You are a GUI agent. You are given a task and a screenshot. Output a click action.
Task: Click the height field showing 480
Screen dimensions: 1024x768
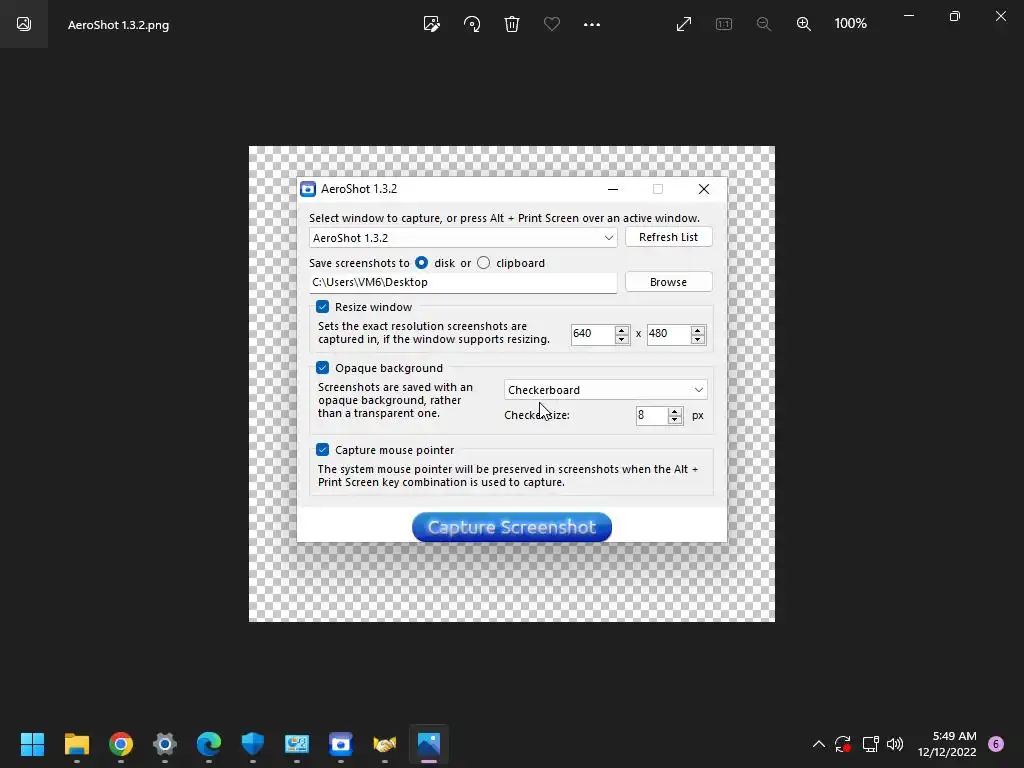coord(668,334)
